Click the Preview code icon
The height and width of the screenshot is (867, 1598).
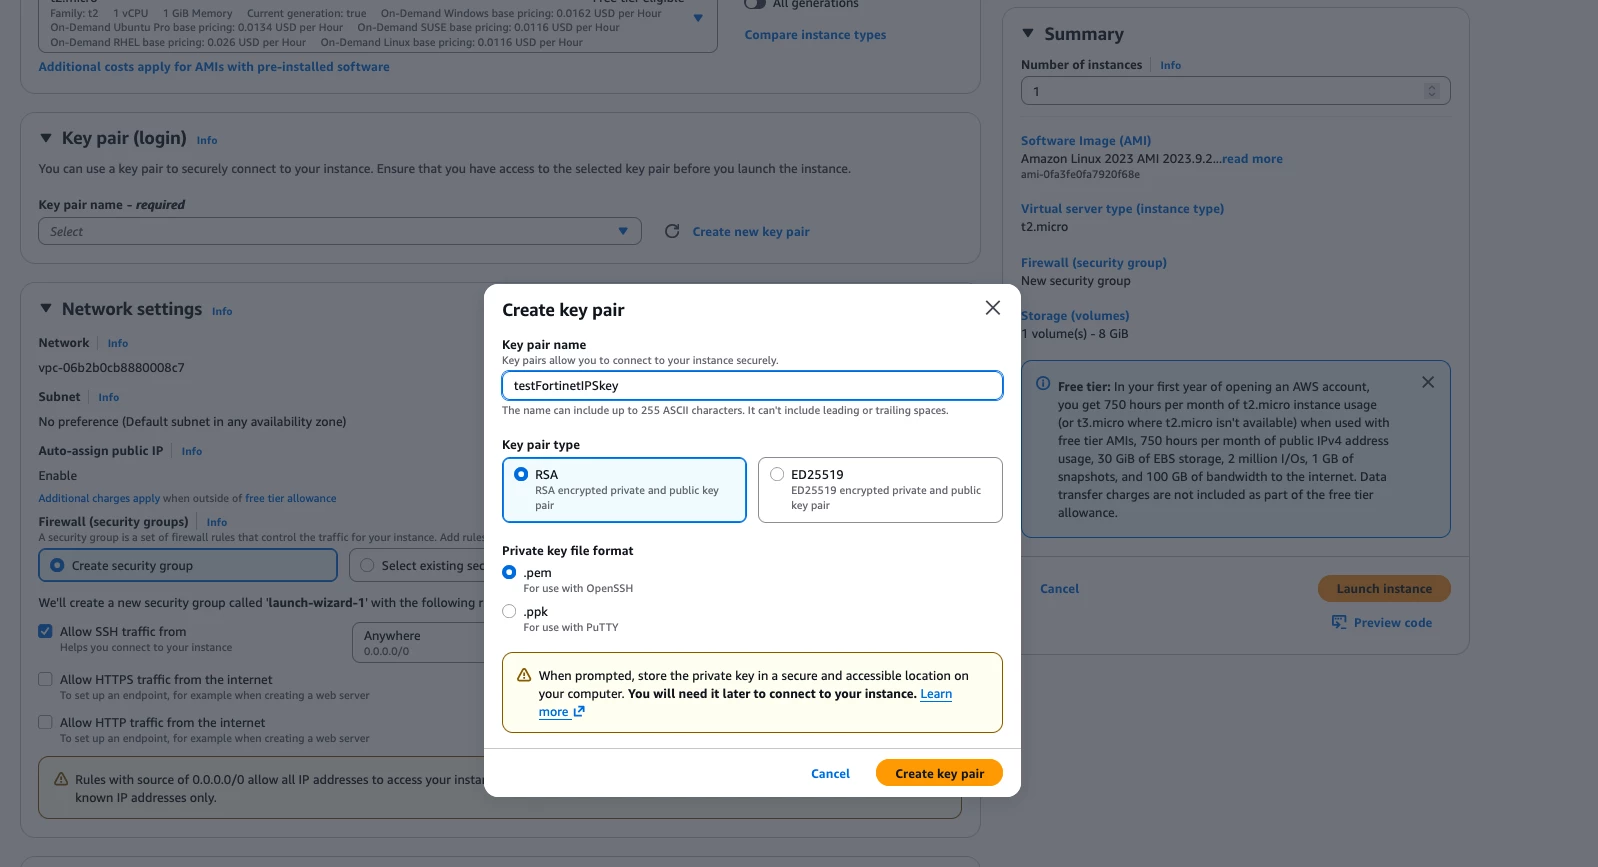coord(1339,622)
